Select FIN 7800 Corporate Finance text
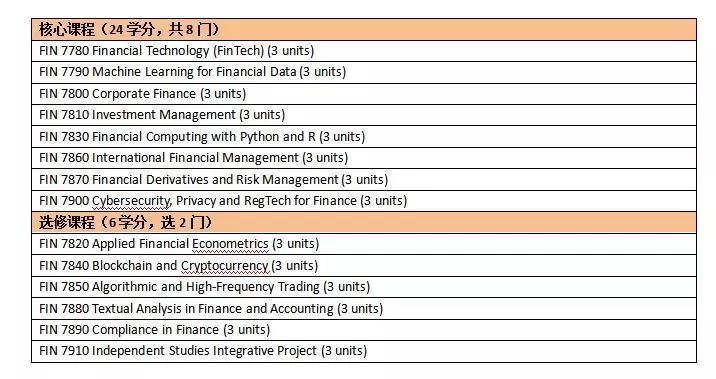The width and height of the screenshot is (716, 379). pos(142,94)
